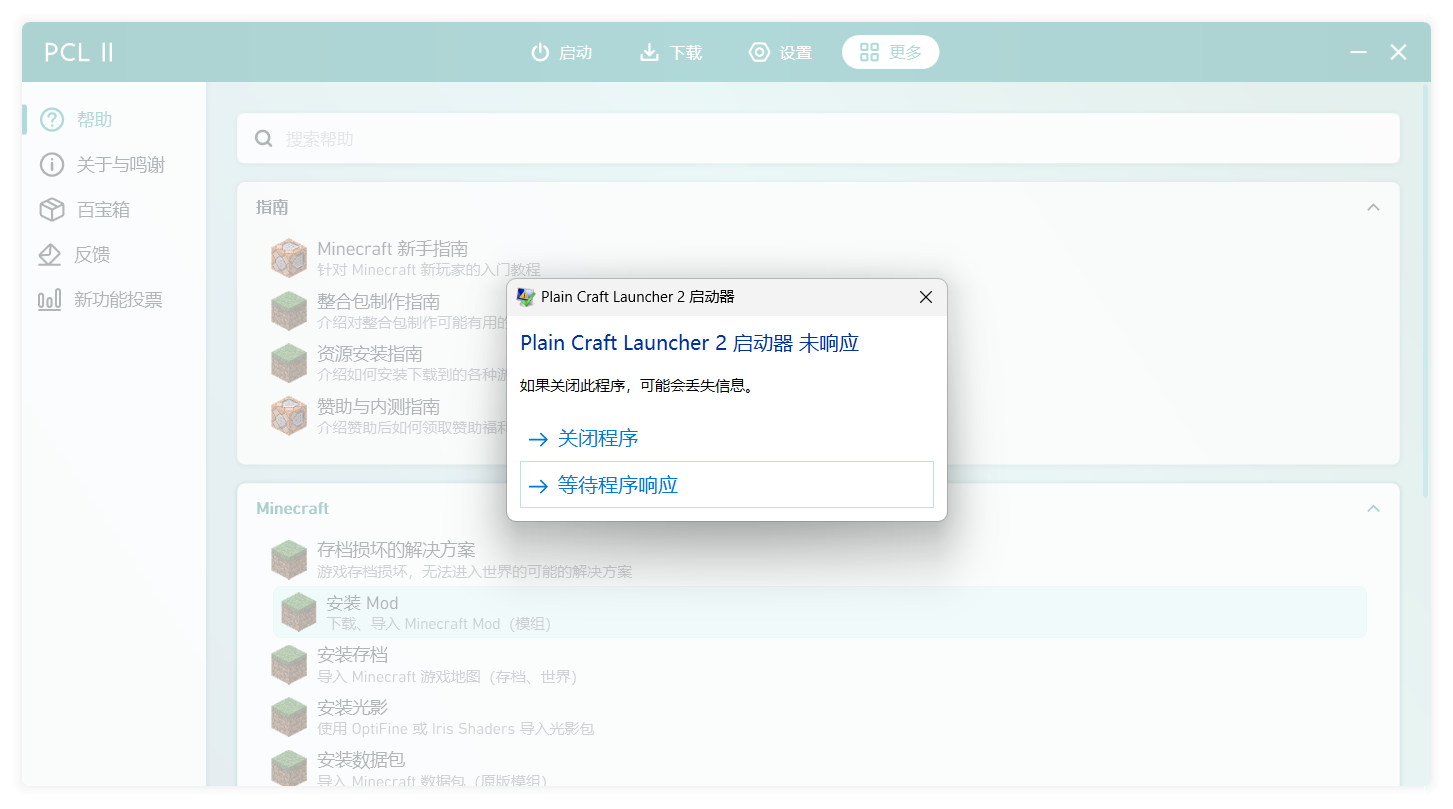Open 反馈 in the sidebar
Screen dimensions: 1453x809
pos(114,255)
